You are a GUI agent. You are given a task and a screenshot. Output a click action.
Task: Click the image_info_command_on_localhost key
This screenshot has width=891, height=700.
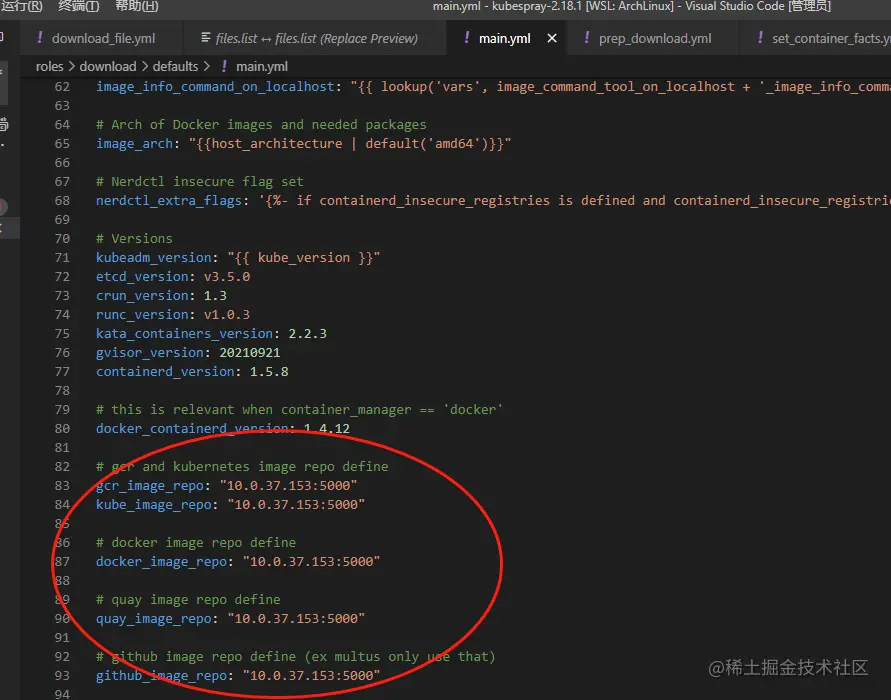click(x=215, y=86)
